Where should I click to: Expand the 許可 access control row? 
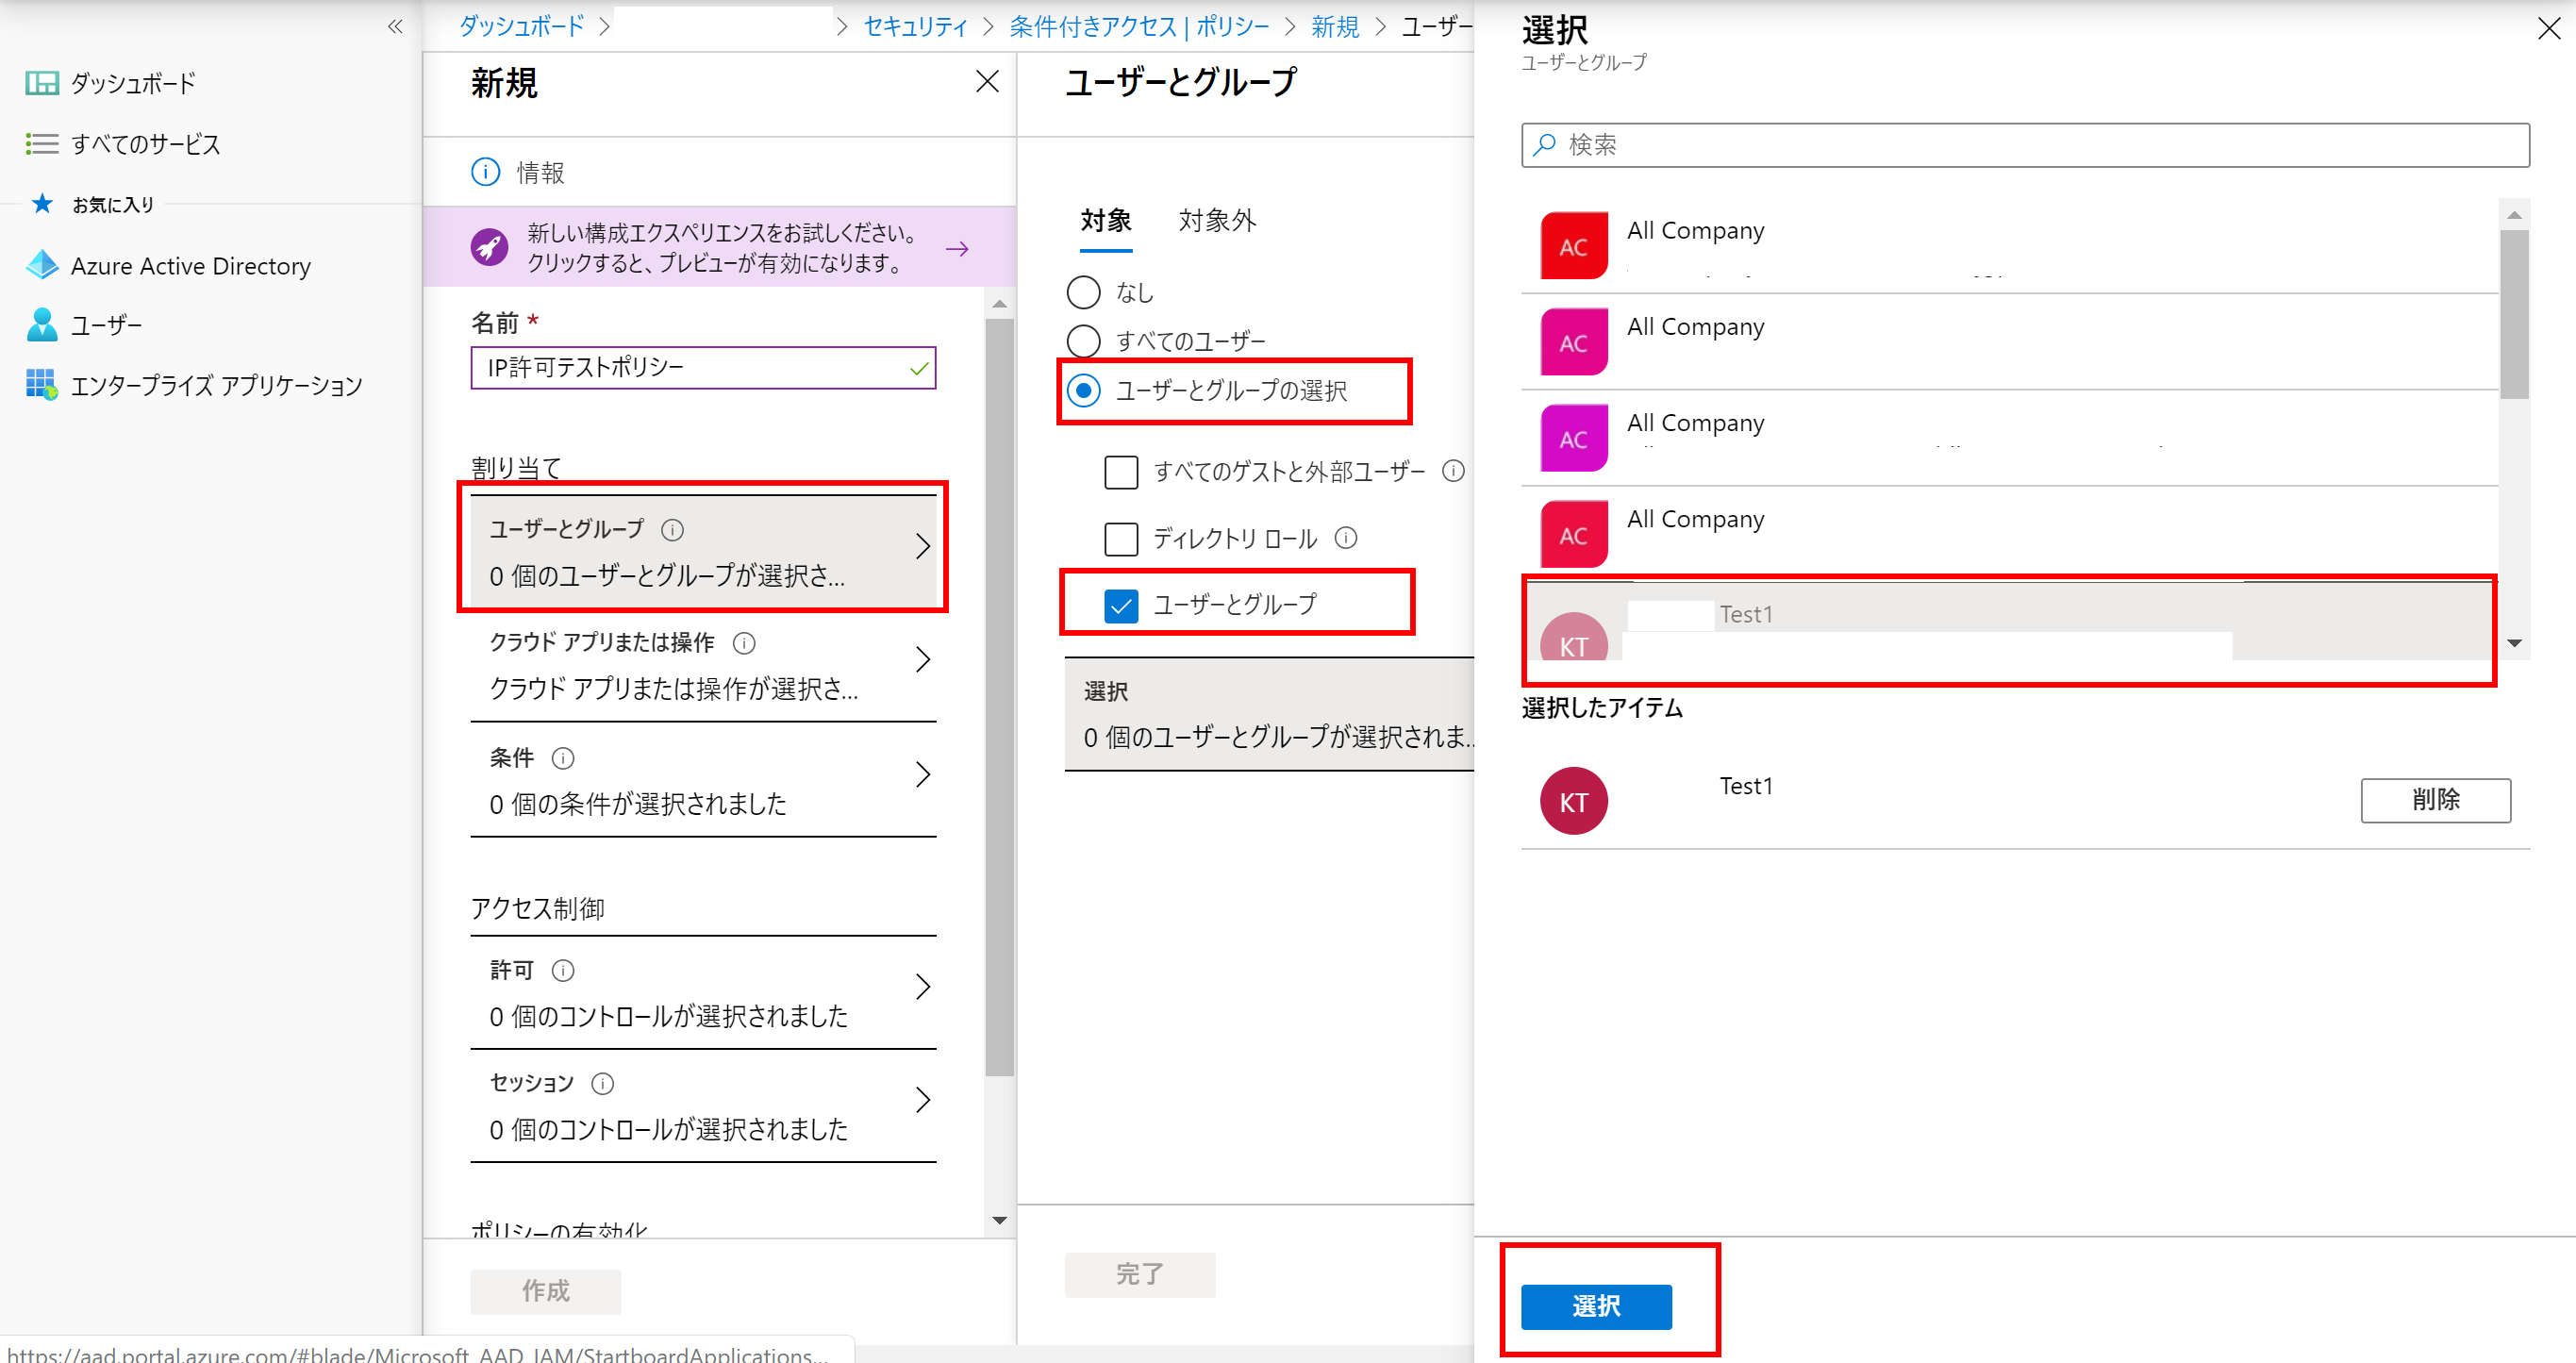pyautogui.click(x=702, y=992)
